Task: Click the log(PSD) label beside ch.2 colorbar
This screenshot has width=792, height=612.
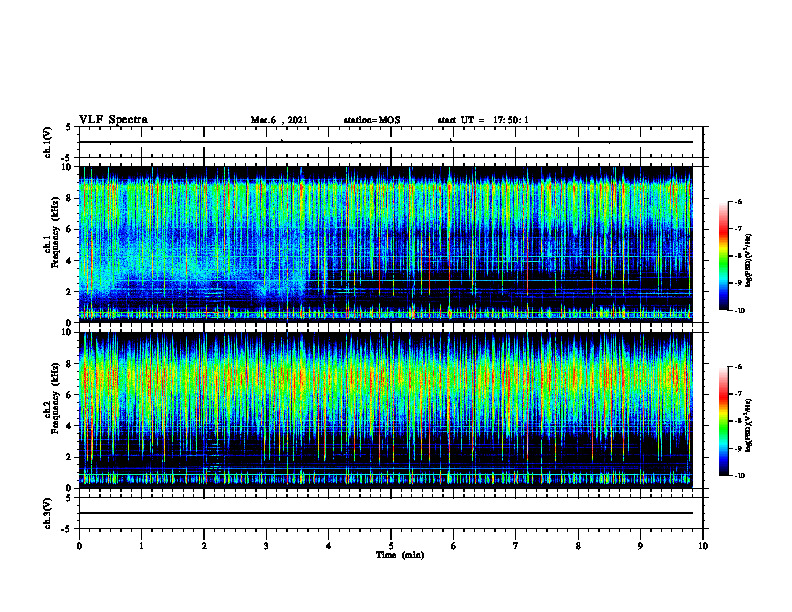Action: pos(749,424)
